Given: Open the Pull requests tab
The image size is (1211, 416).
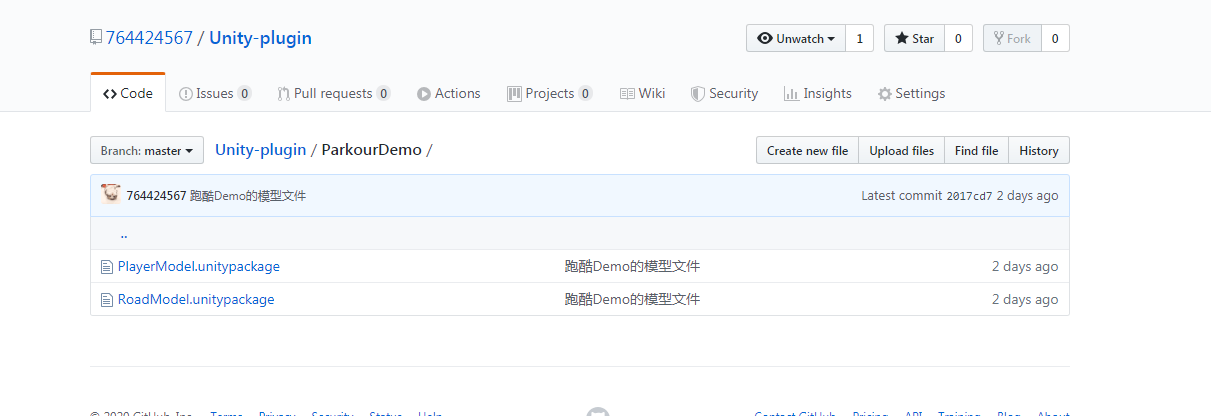Looking at the screenshot, I should click(334, 93).
